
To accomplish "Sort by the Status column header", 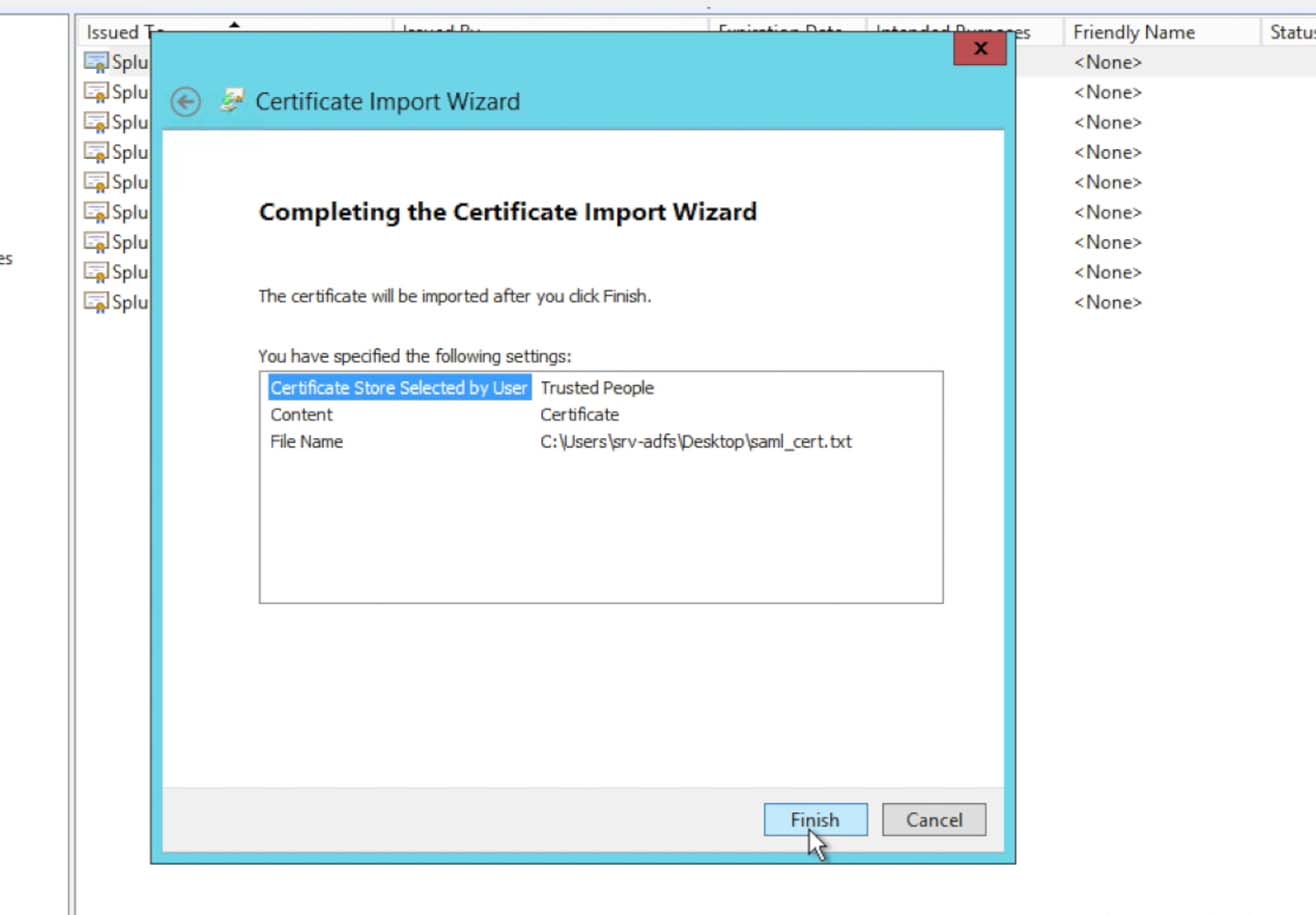I will (1290, 32).
